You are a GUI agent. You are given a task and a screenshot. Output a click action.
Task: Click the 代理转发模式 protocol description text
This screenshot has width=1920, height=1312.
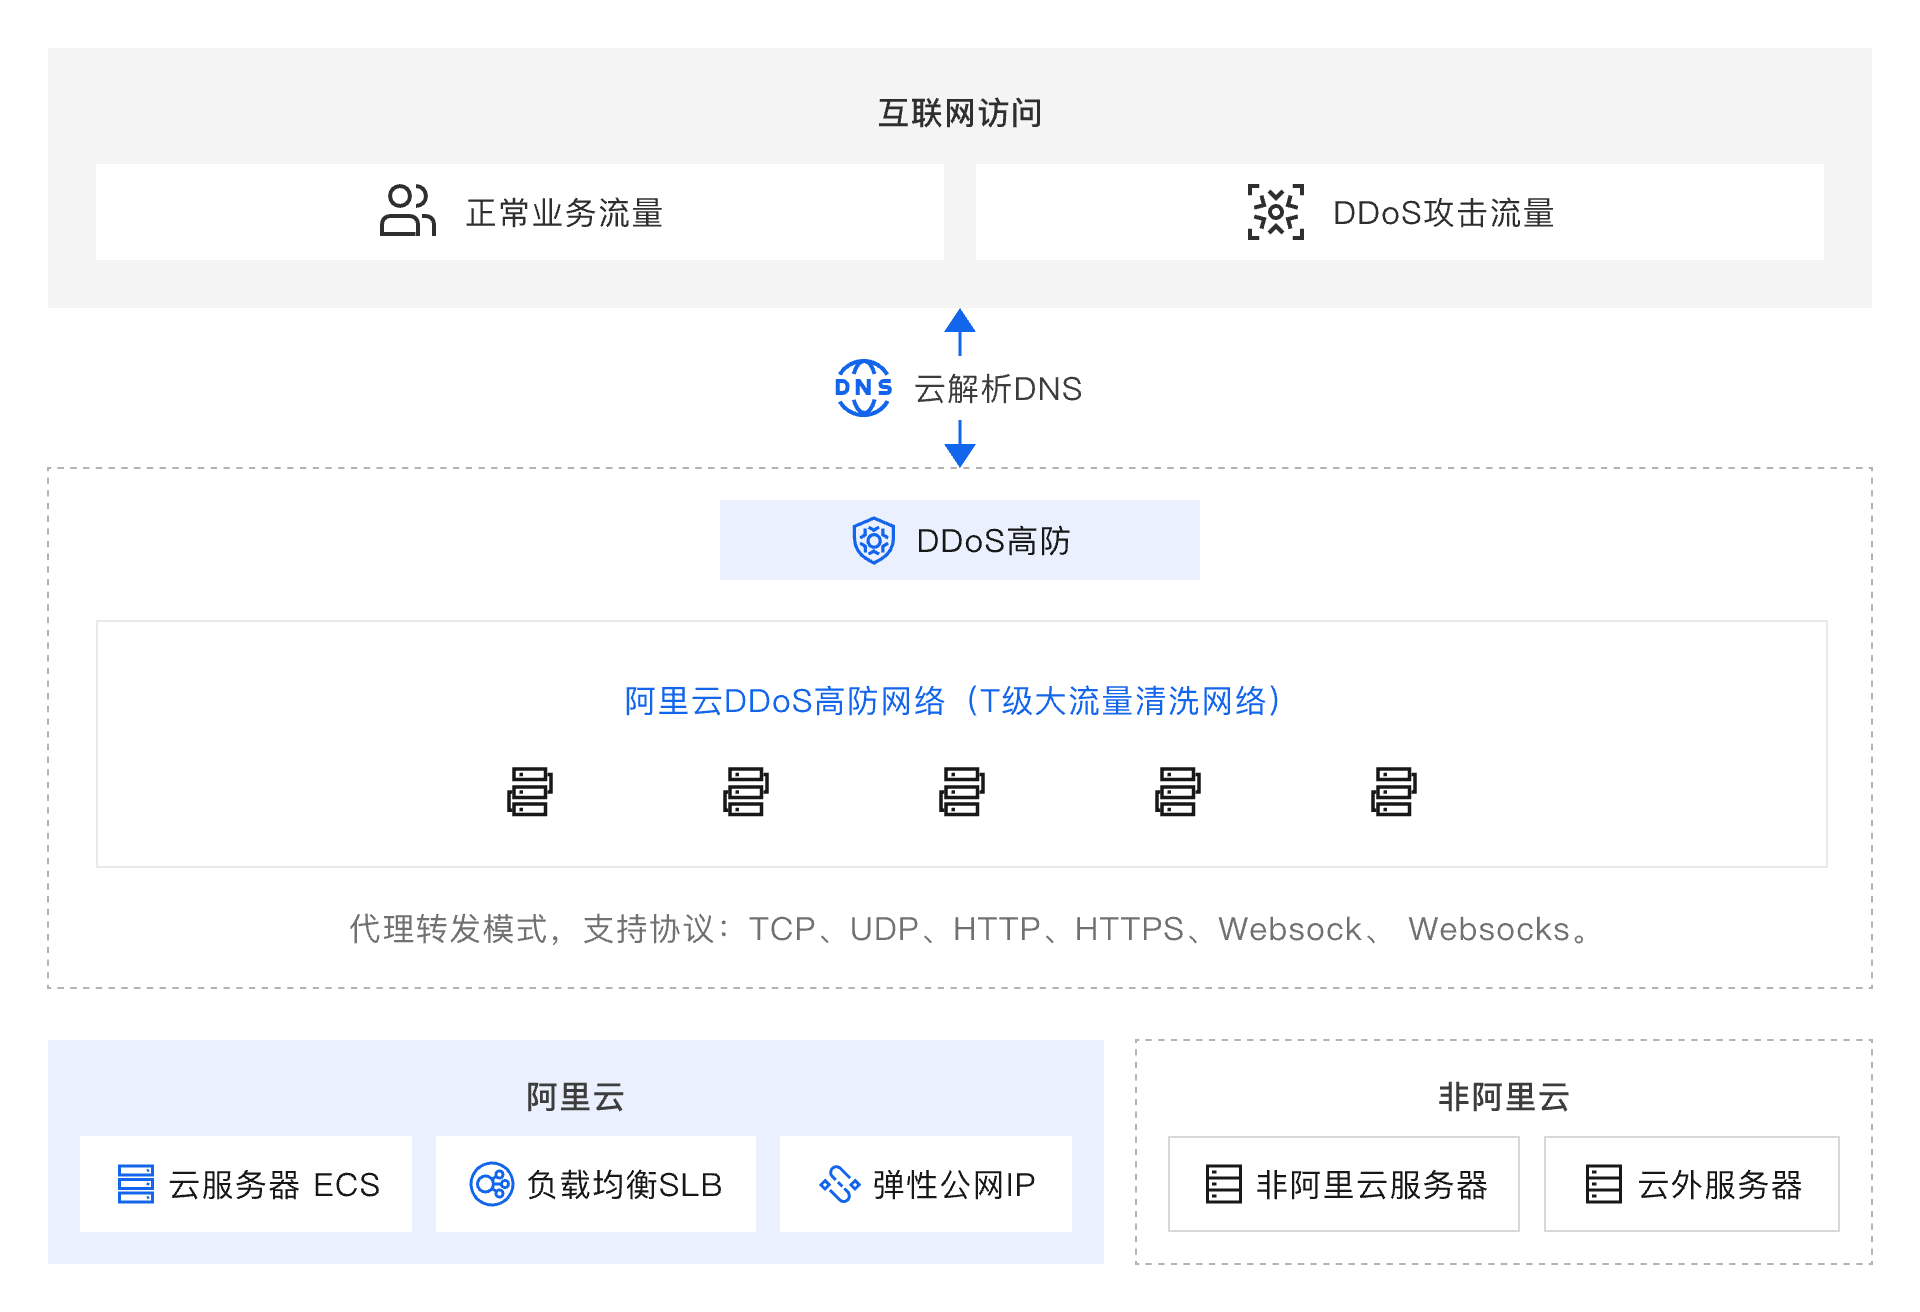(968, 929)
